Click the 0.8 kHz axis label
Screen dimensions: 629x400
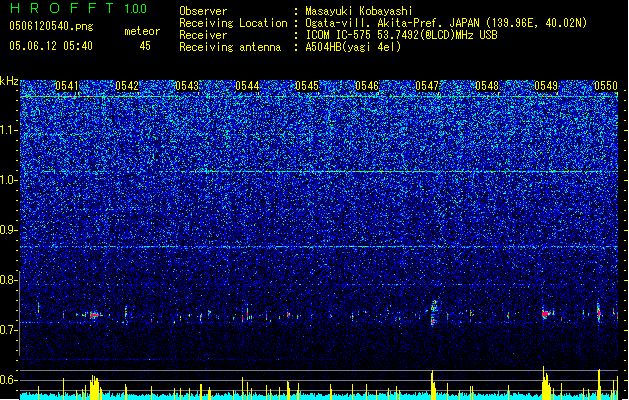(9, 280)
